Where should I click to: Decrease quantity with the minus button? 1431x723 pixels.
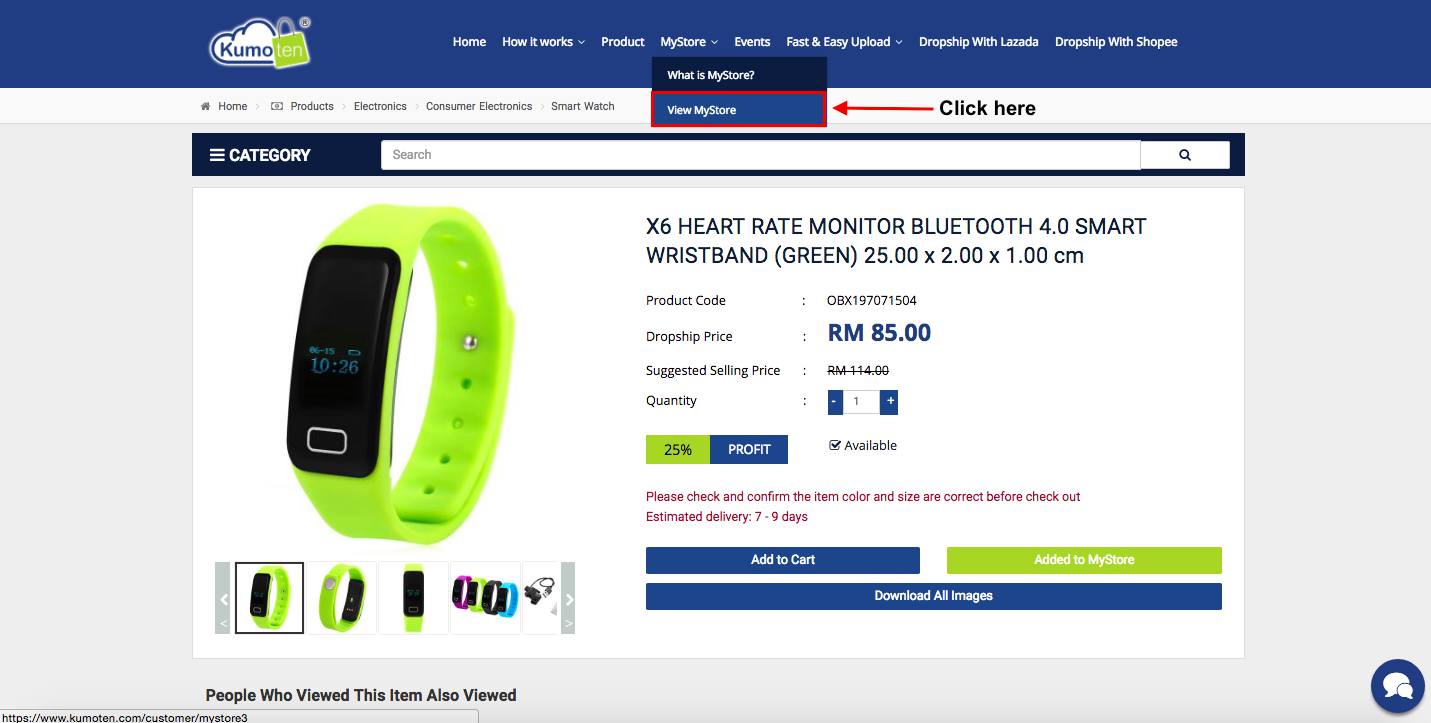835,402
